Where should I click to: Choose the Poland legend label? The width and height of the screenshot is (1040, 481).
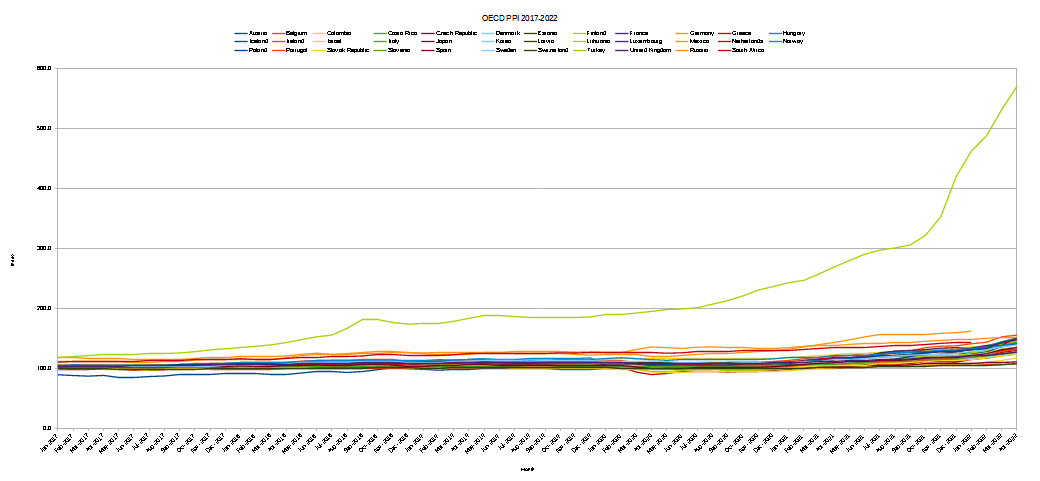tap(258, 50)
